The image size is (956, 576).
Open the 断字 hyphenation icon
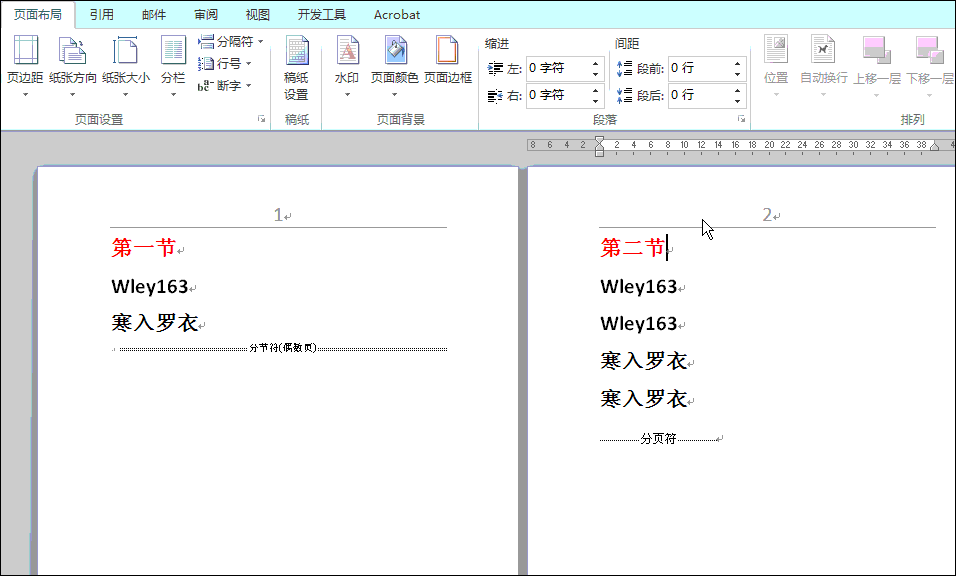(204, 86)
